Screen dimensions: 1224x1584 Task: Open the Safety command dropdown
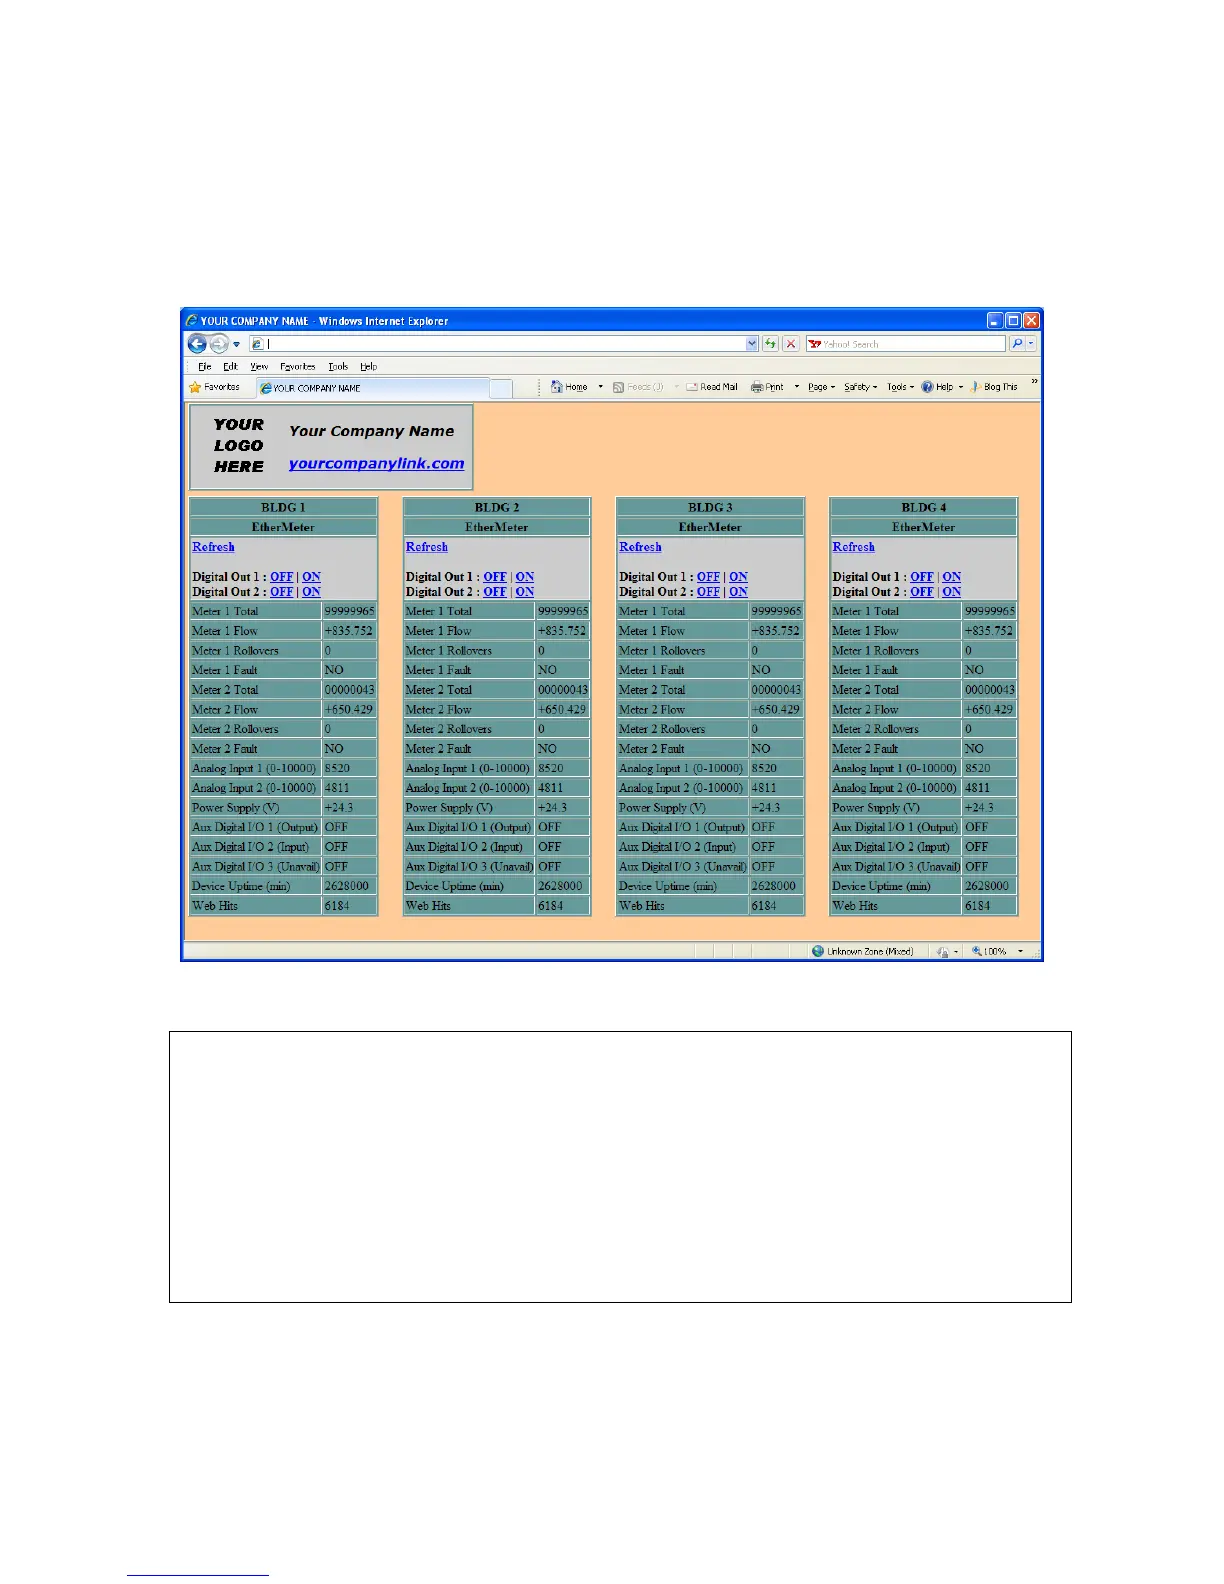pyautogui.click(x=860, y=387)
